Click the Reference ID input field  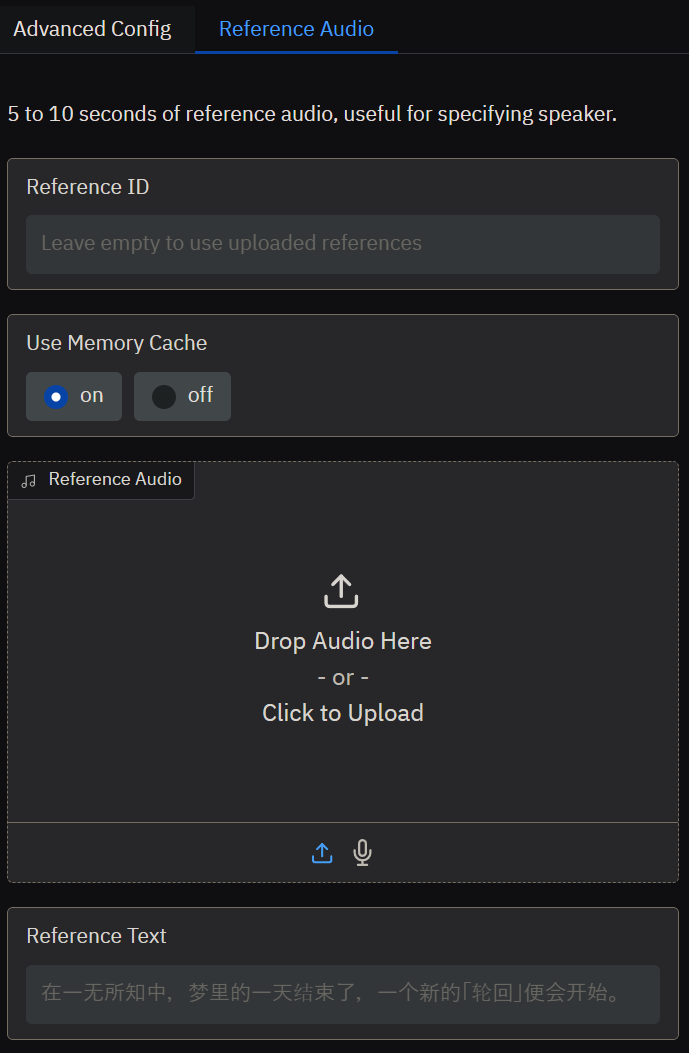tap(343, 243)
